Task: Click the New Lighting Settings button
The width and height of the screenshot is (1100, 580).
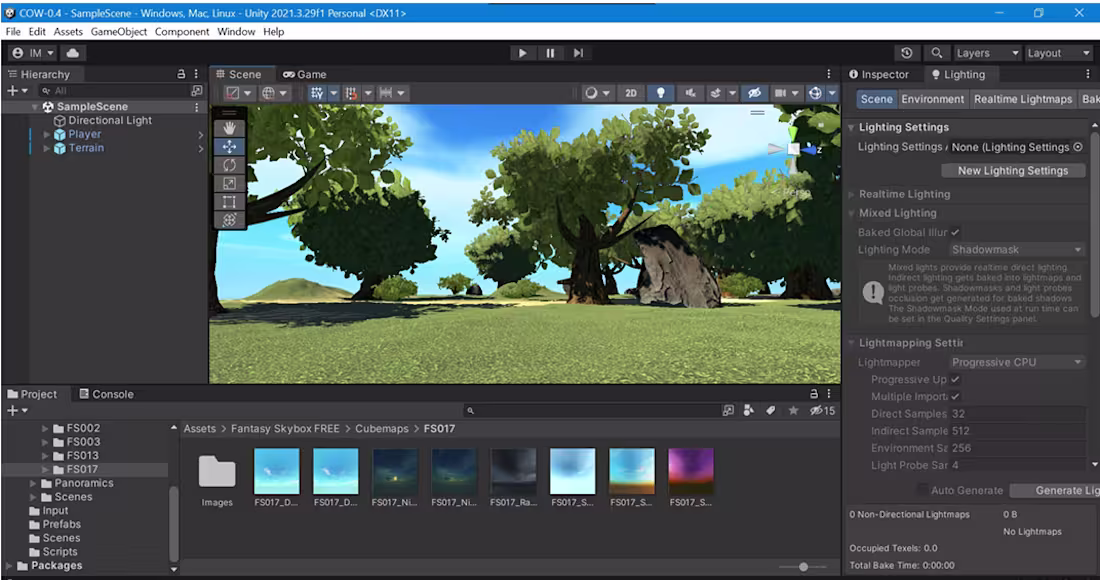Action: click(1012, 171)
